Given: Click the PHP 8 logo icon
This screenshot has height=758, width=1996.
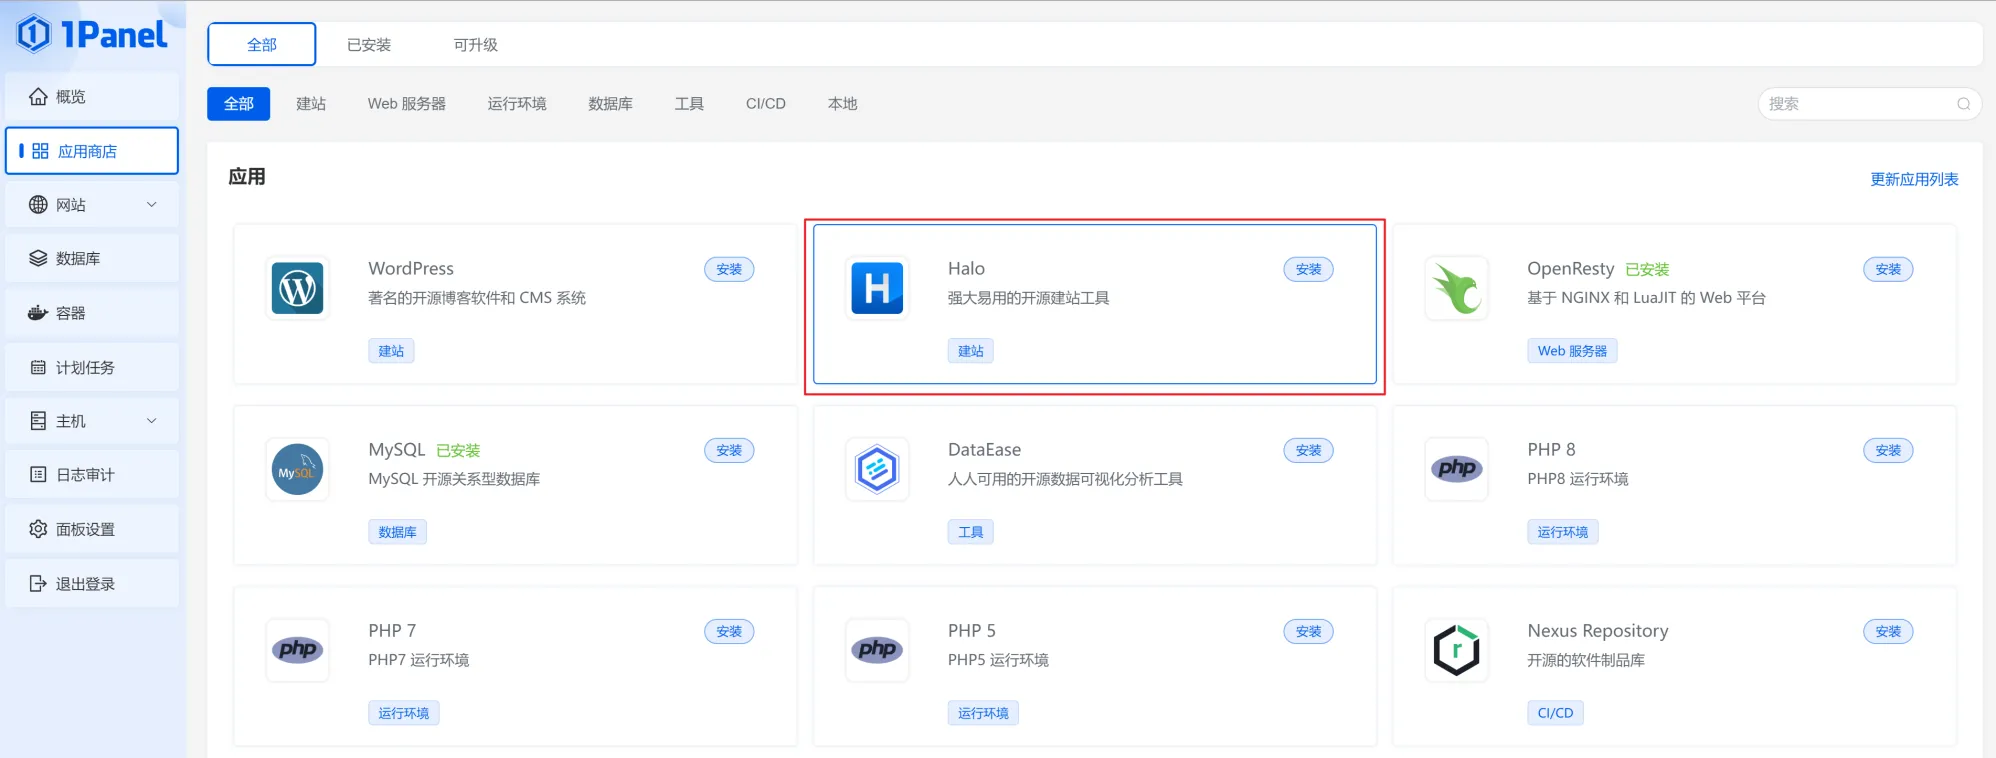Looking at the screenshot, I should pyautogui.click(x=1456, y=469).
